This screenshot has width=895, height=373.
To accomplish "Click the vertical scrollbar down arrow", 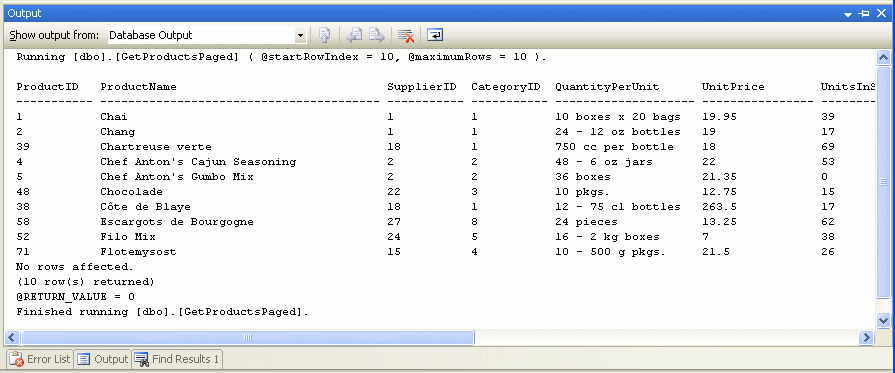I will [x=883, y=320].
